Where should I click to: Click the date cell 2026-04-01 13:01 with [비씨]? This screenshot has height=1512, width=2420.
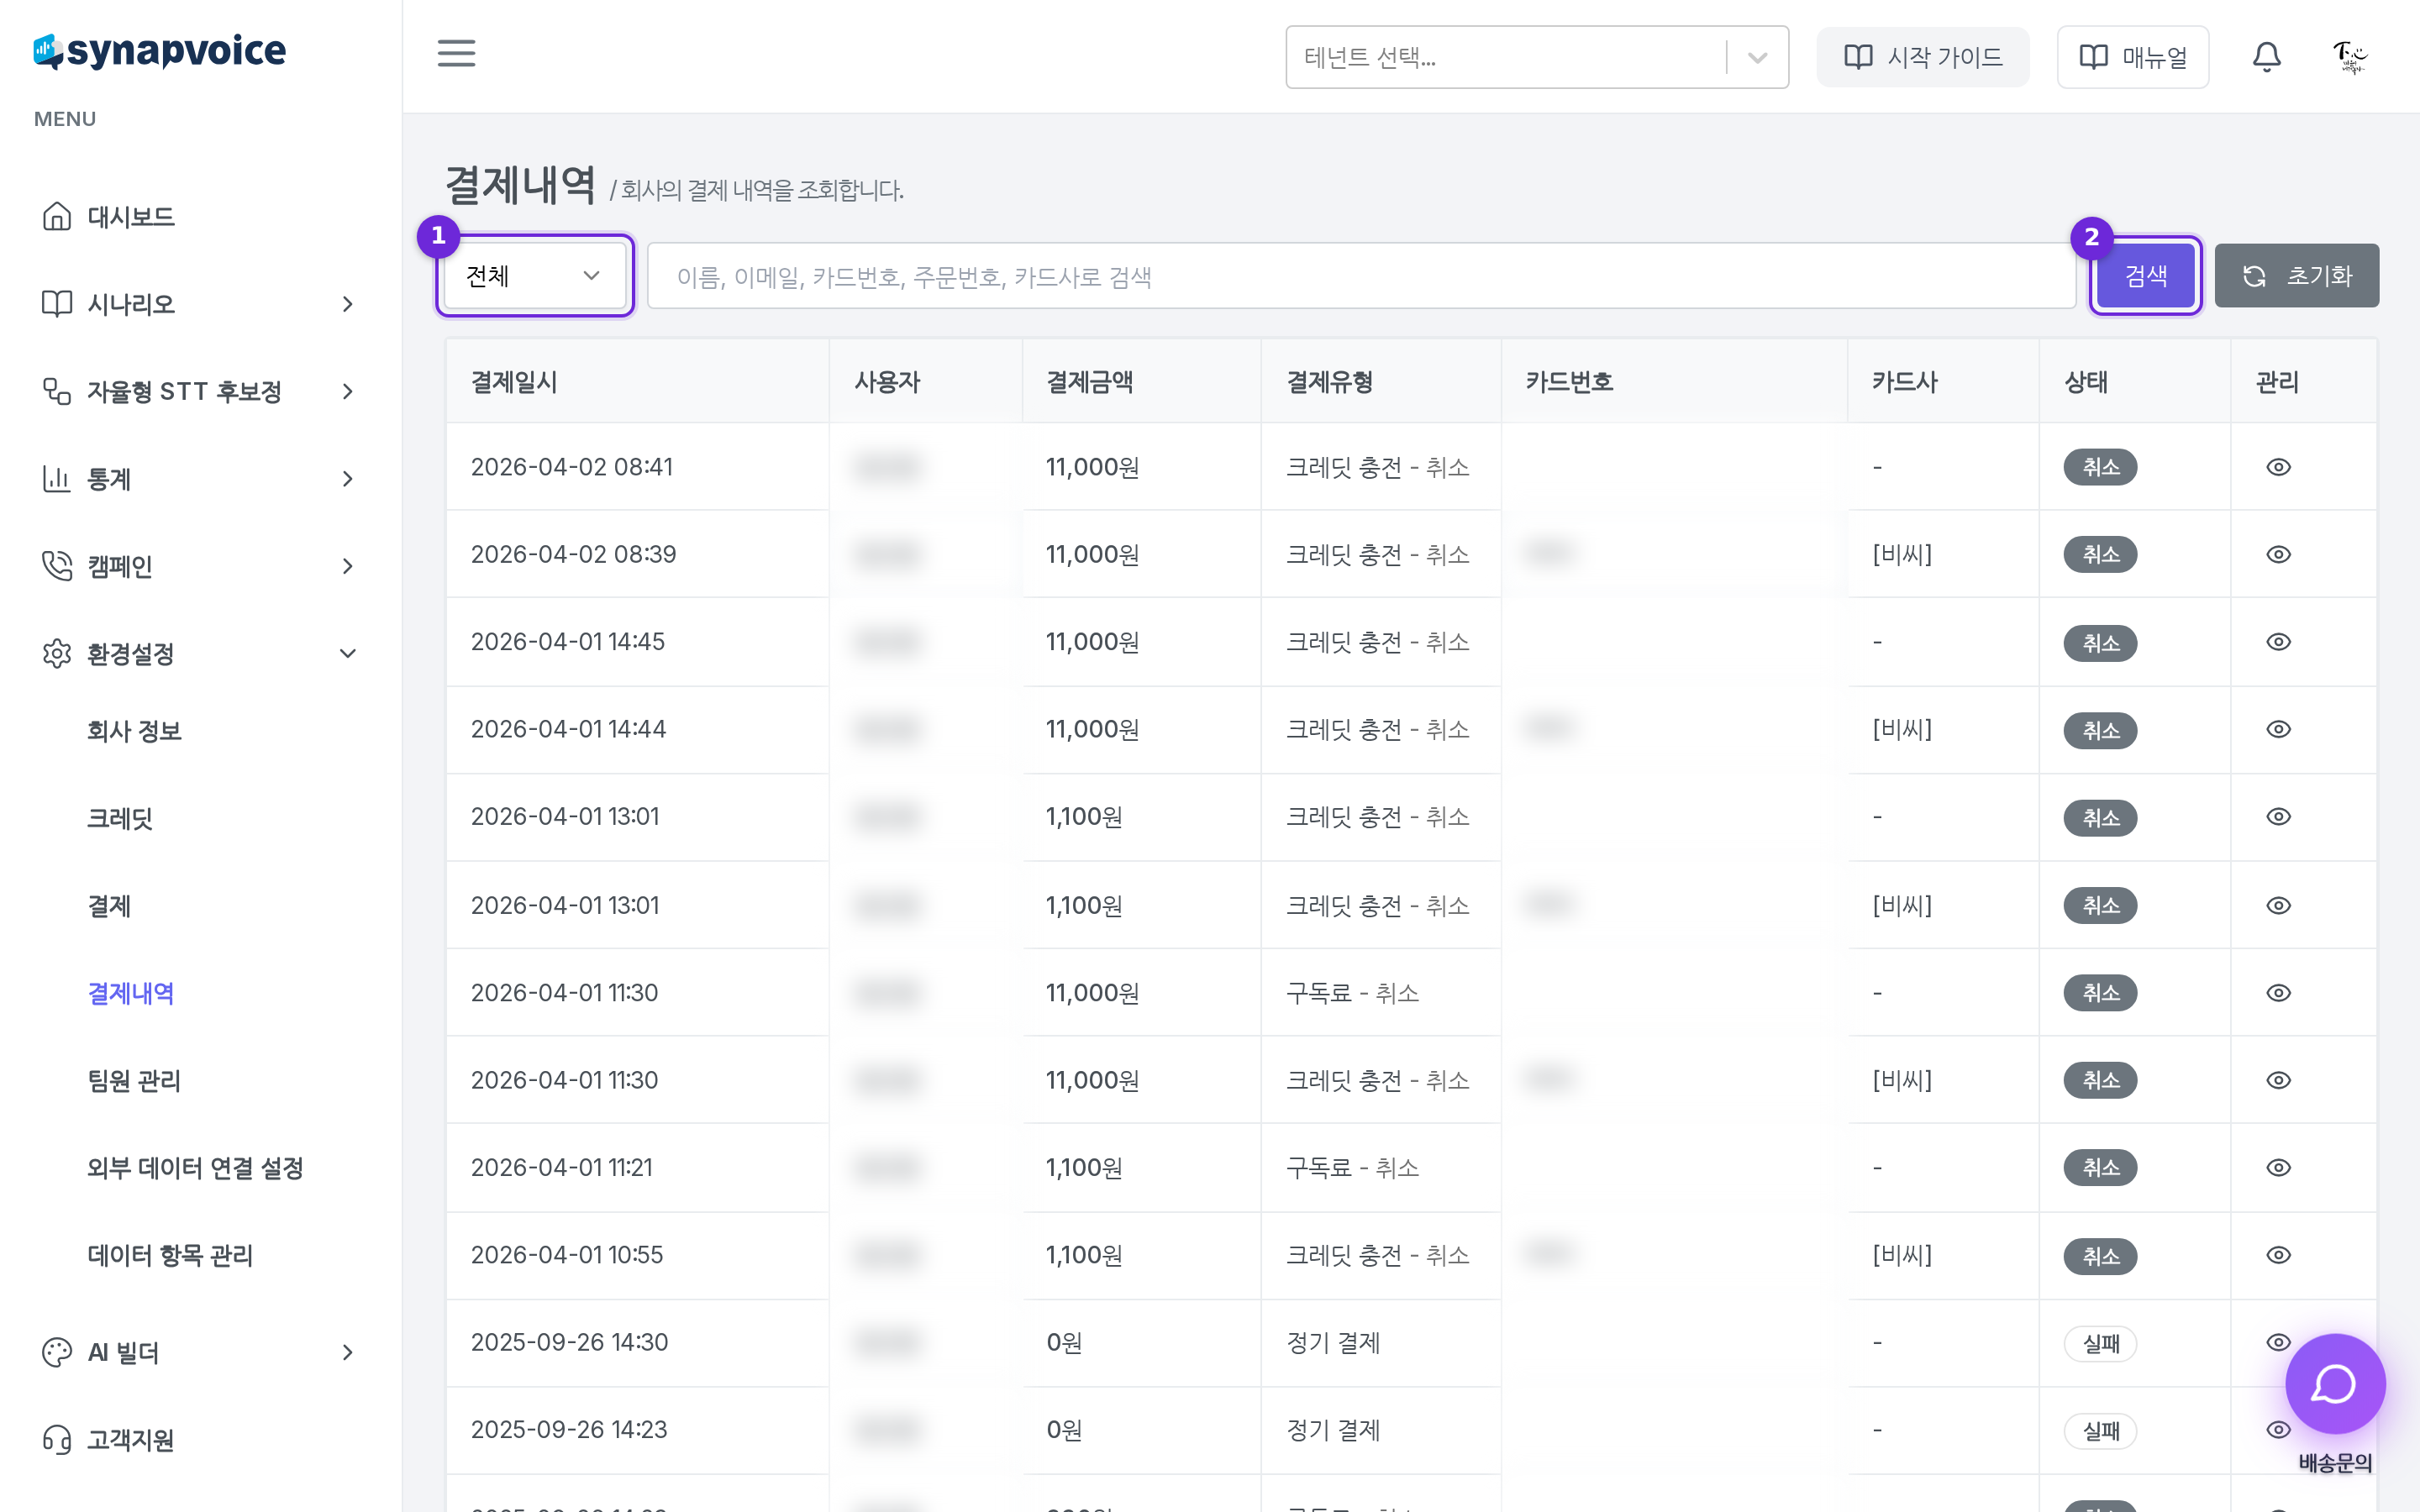(565, 905)
